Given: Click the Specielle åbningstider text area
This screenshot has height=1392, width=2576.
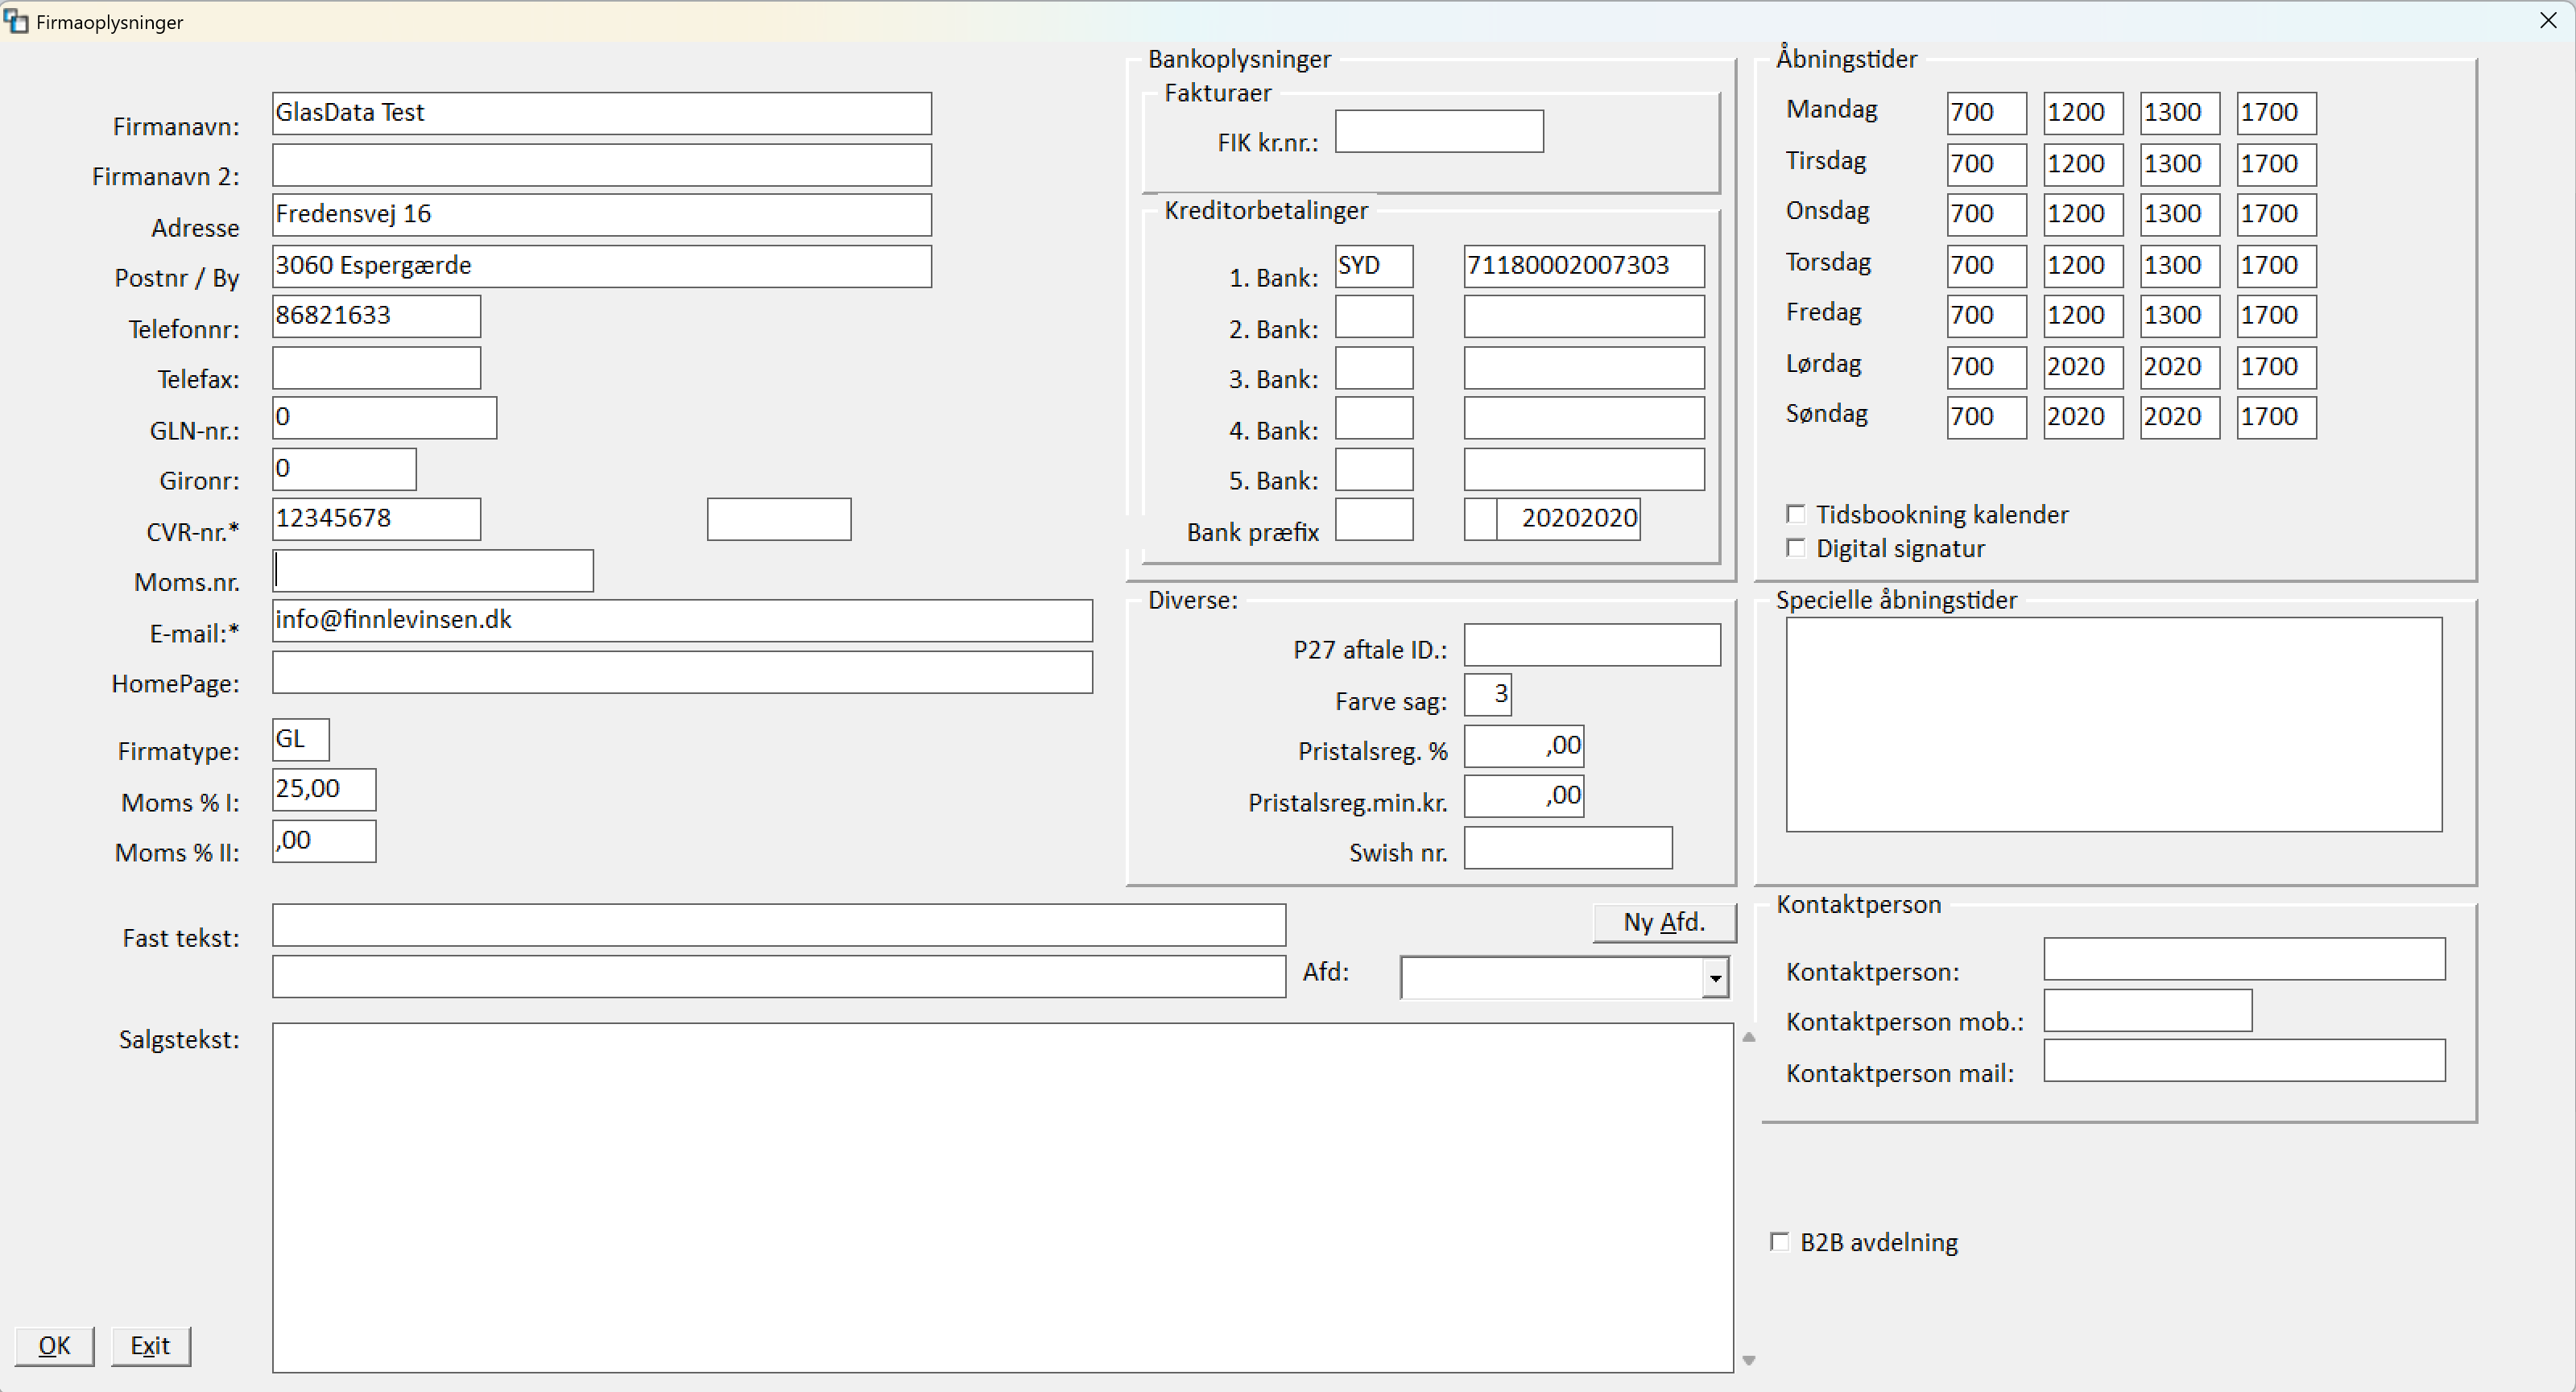Looking at the screenshot, I should 2114,724.
